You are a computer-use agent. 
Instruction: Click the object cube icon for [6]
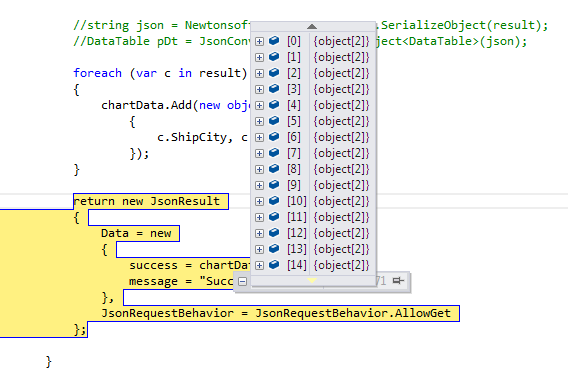pyautogui.click(x=274, y=137)
